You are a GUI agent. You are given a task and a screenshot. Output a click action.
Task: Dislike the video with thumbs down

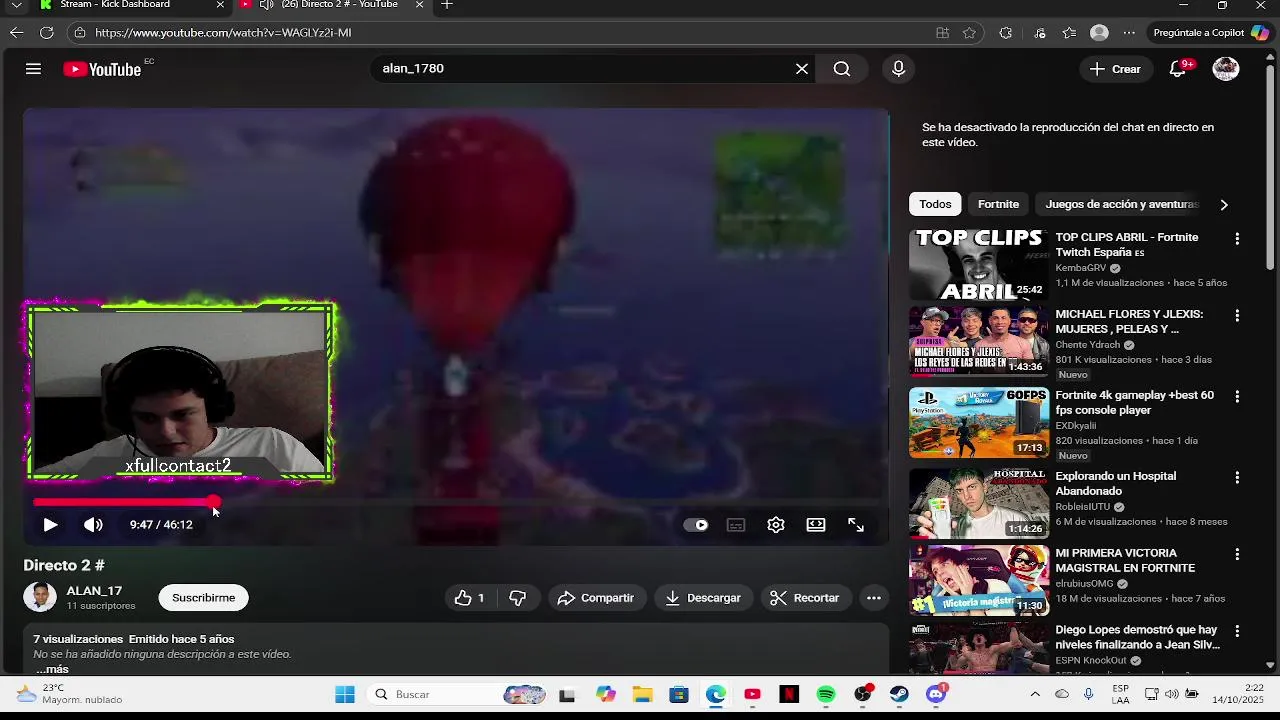pos(517,598)
